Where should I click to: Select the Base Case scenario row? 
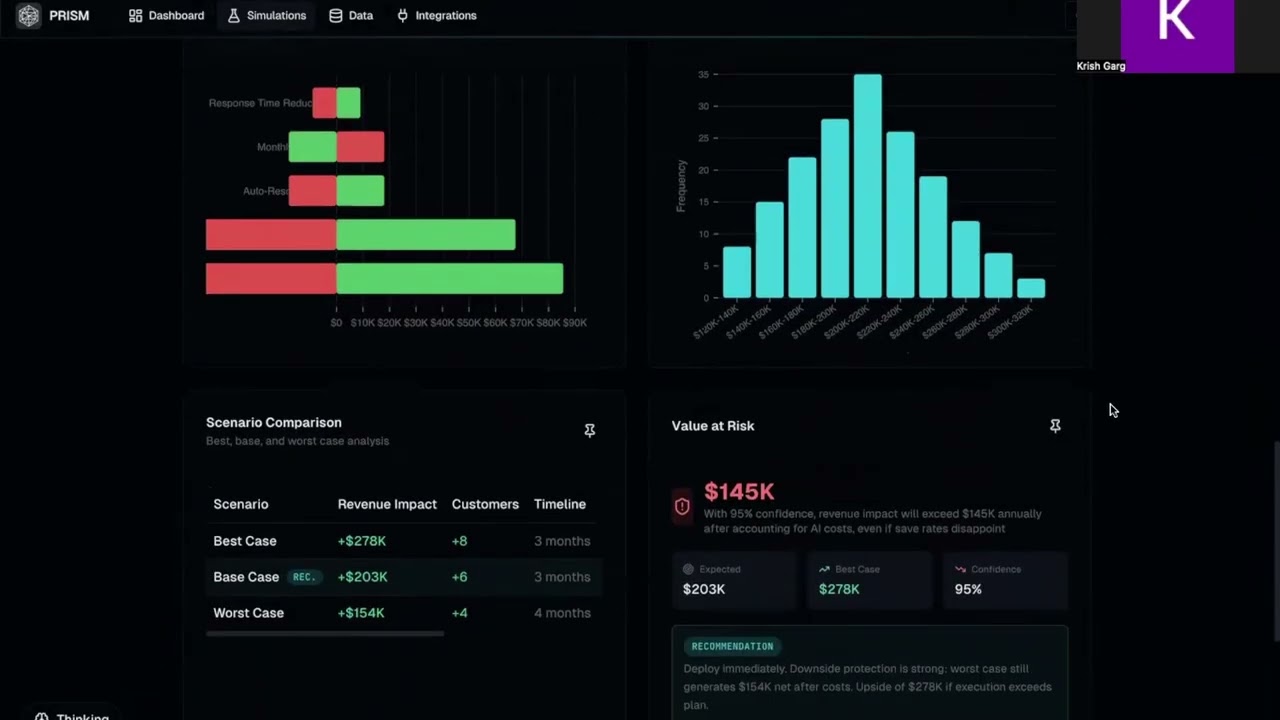tap(404, 577)
